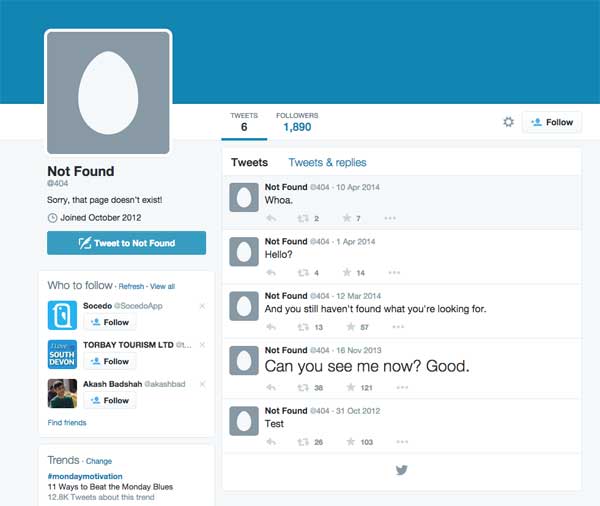Reply to the 'Whoa.' tweet
The height and width of the screenshot is (506, 600).
pyautogui.click(x=270, y=218)
